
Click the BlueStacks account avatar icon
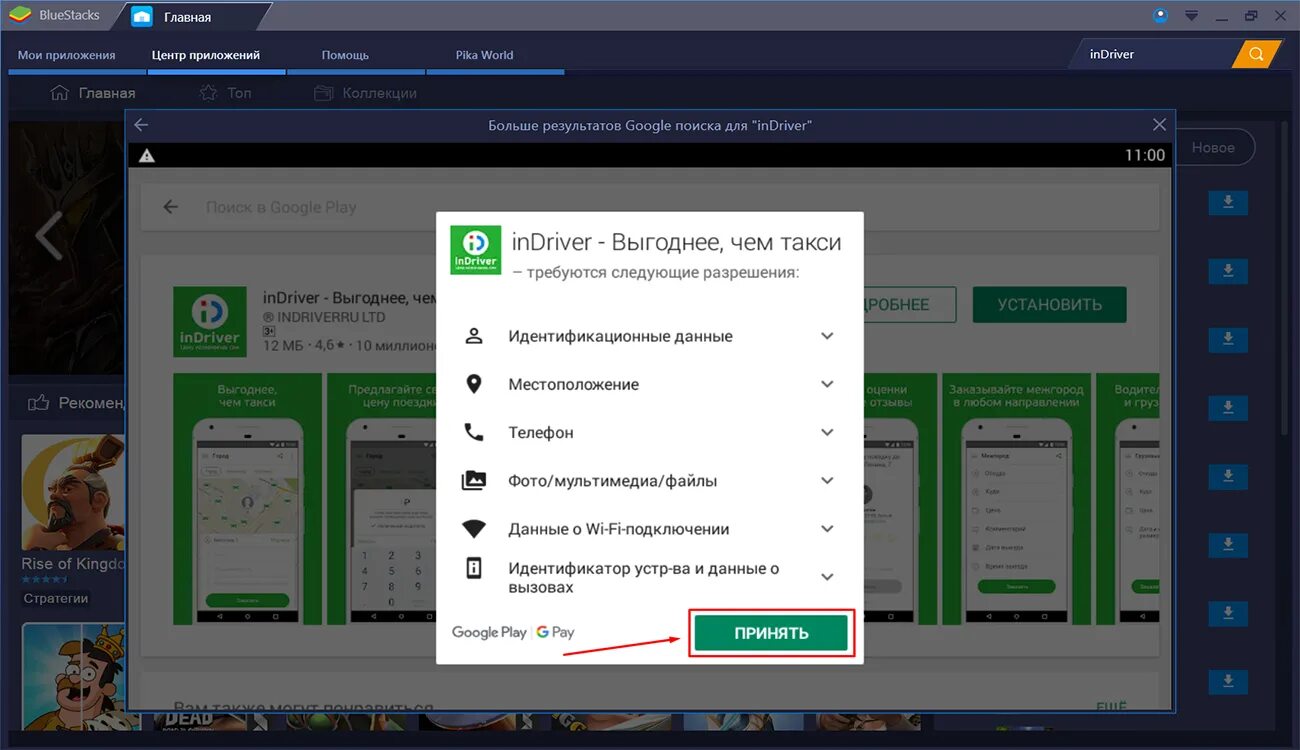1161,15
